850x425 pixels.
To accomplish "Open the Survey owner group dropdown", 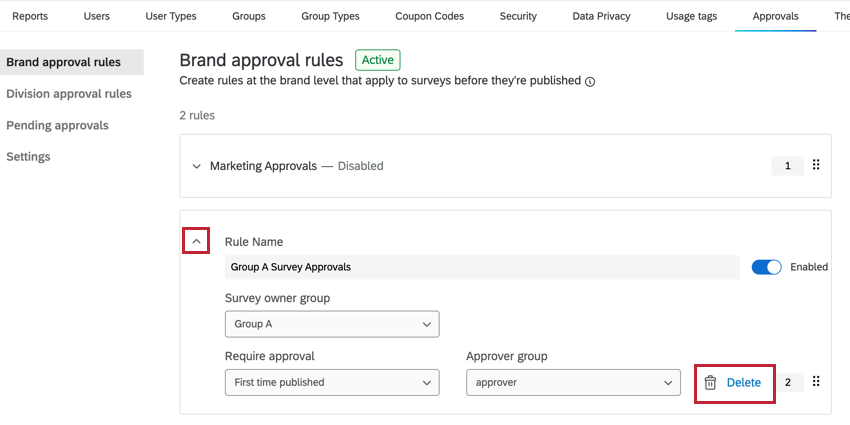I will tap(332, 324).
